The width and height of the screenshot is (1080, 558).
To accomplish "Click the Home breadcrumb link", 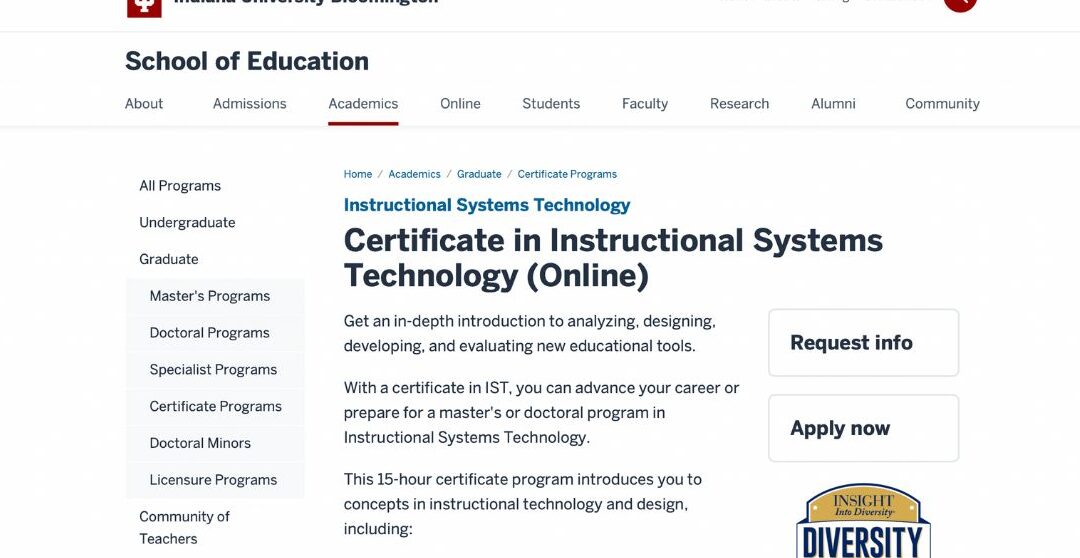I will coord(357,174).
